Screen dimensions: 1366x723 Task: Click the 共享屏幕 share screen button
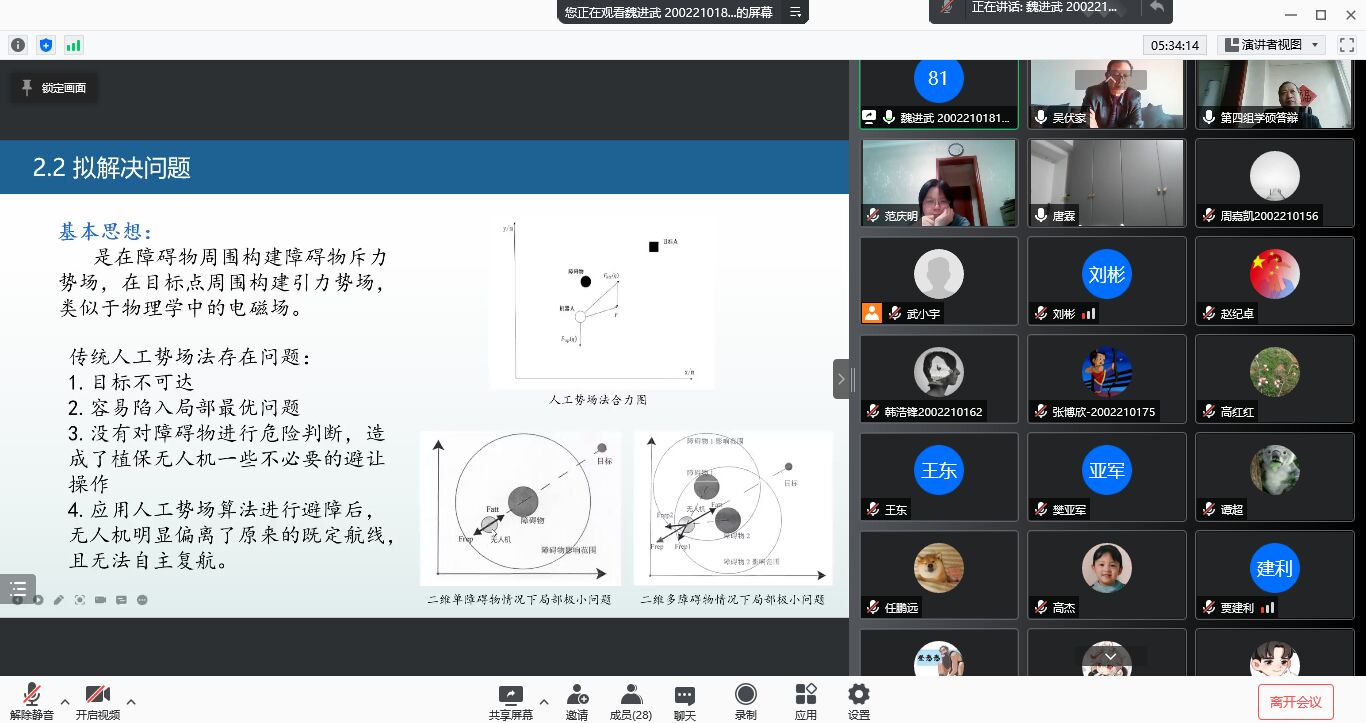coord(510,701)
